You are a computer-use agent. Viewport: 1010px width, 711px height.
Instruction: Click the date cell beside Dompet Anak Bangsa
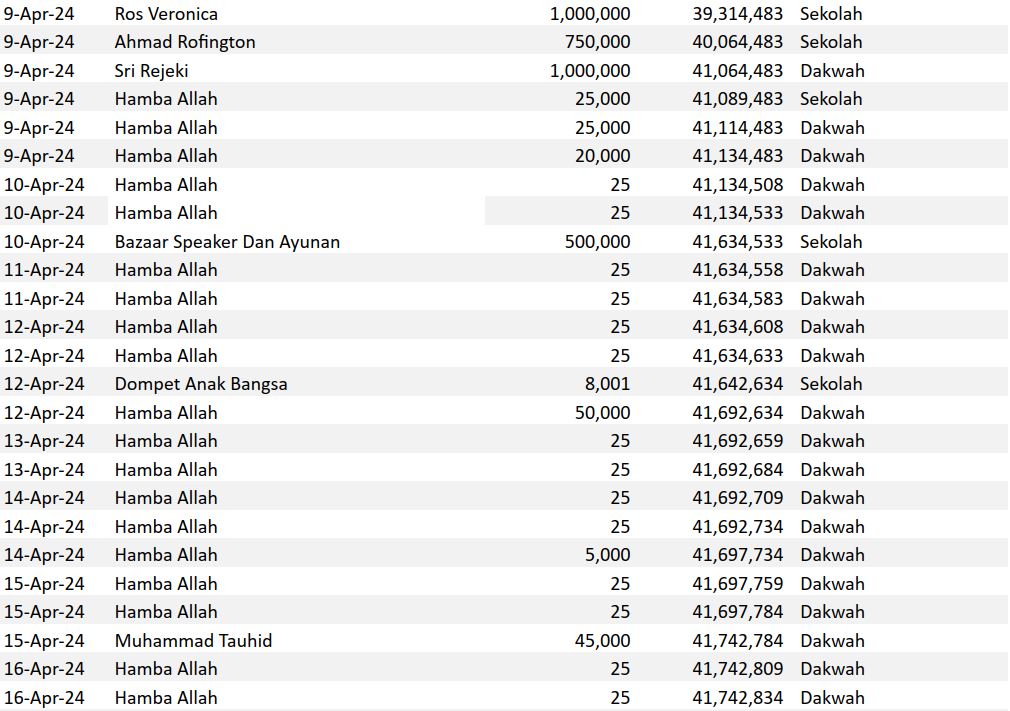[x=44, y=384]
